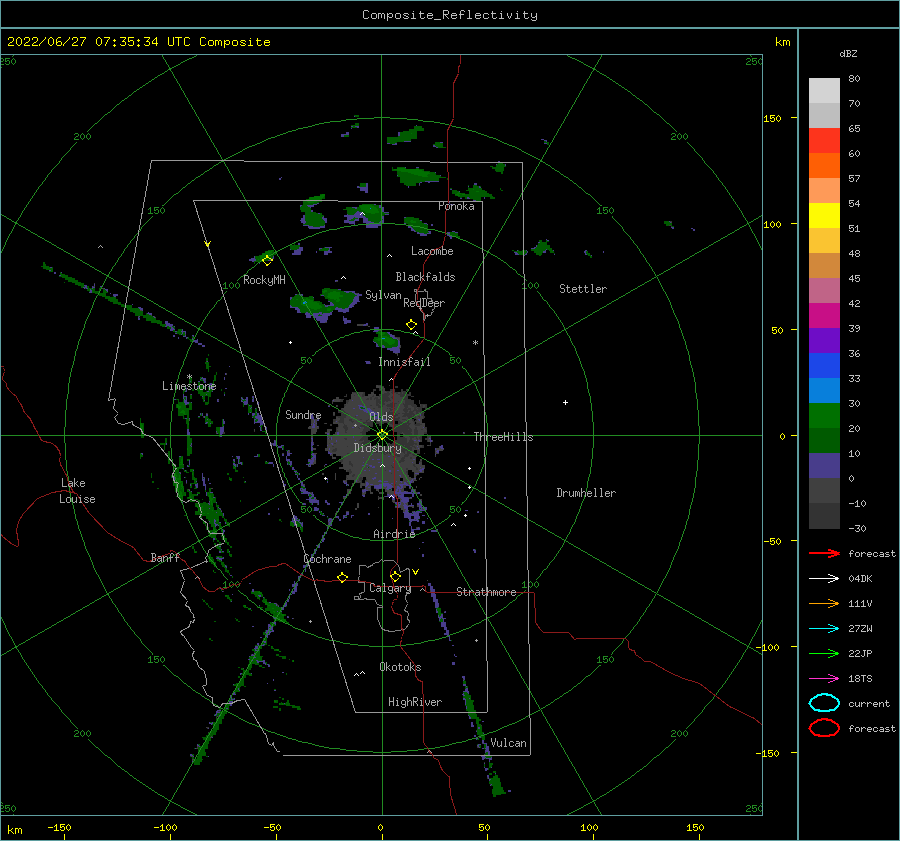Click the HighRiver label
Viewport: 900px width, 841px height.
click(415, 702)
